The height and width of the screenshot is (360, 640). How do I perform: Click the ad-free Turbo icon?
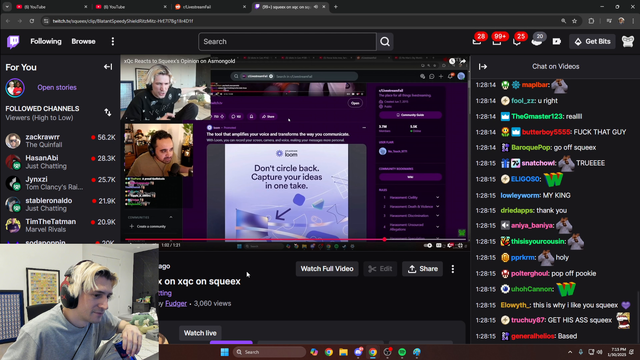pyautogui.click(x=557, y=42)
